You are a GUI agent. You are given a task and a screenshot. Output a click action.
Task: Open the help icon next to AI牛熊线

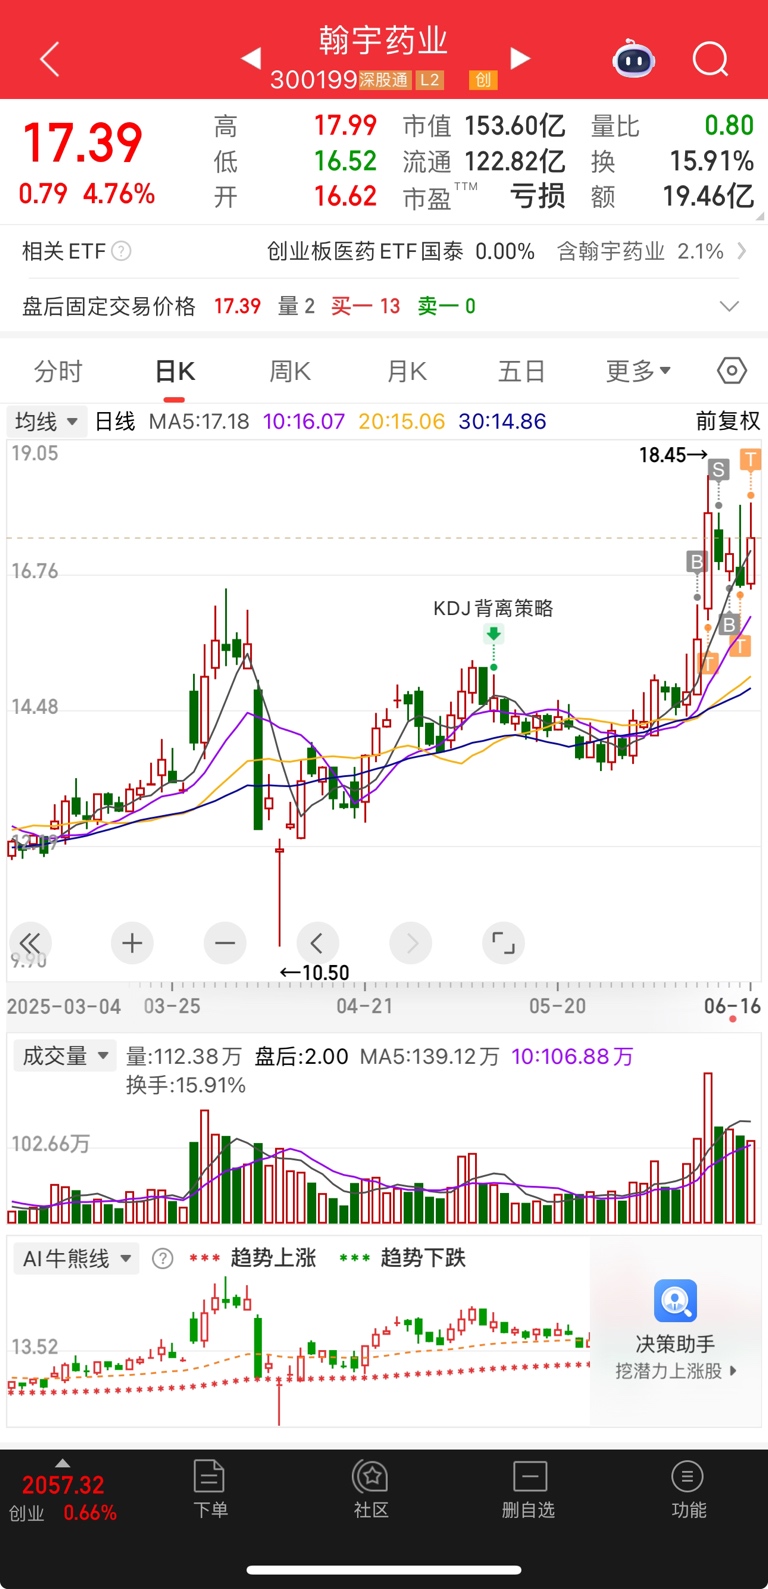(x=162, y=1258)
